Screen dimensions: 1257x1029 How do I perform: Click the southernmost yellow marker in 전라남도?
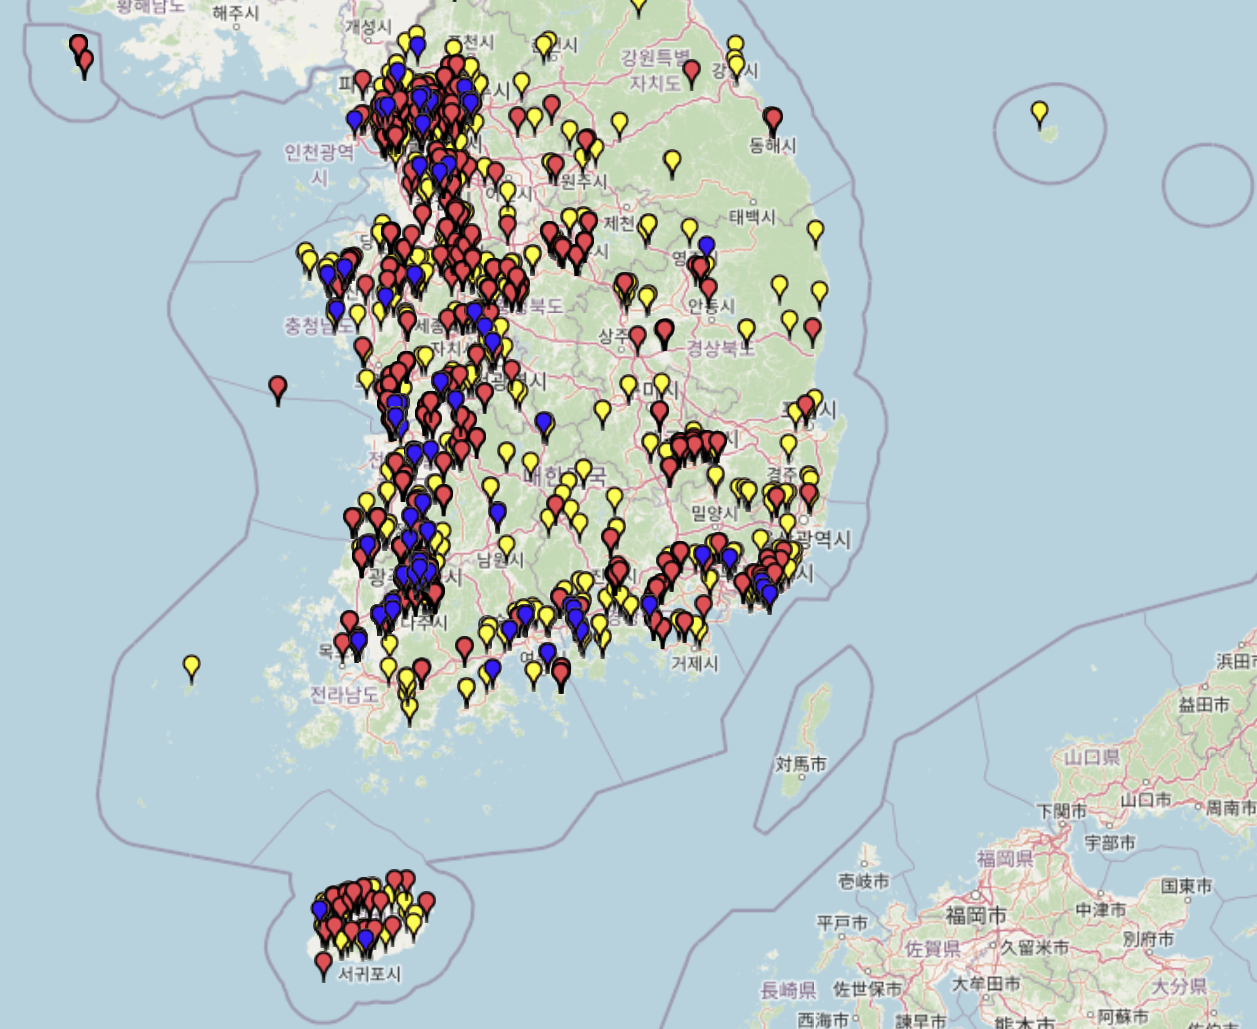coord(409,708)
